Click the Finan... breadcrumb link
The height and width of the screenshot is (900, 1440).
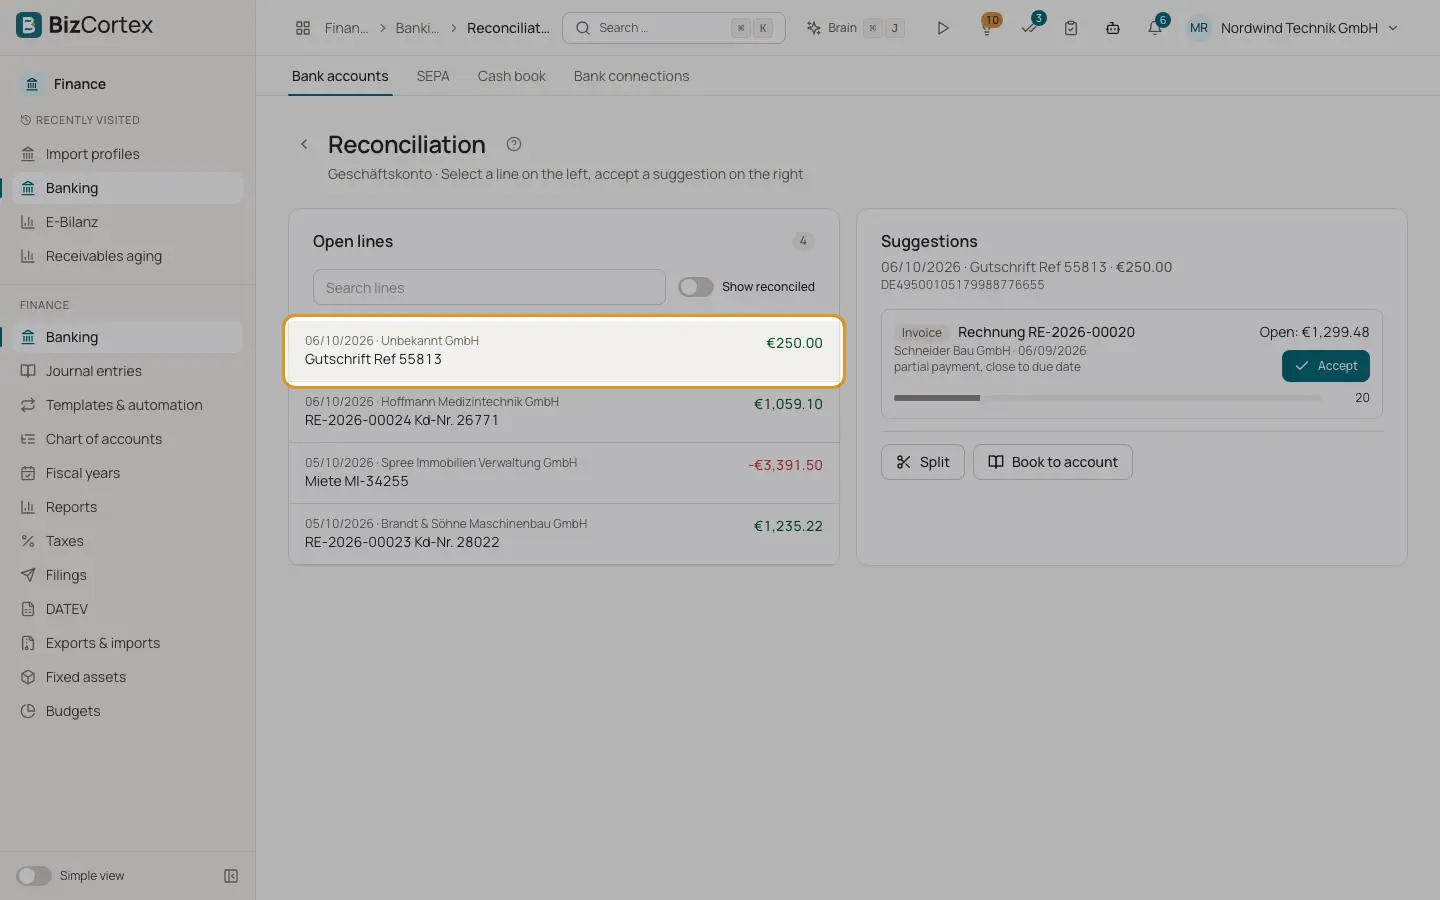346,28
